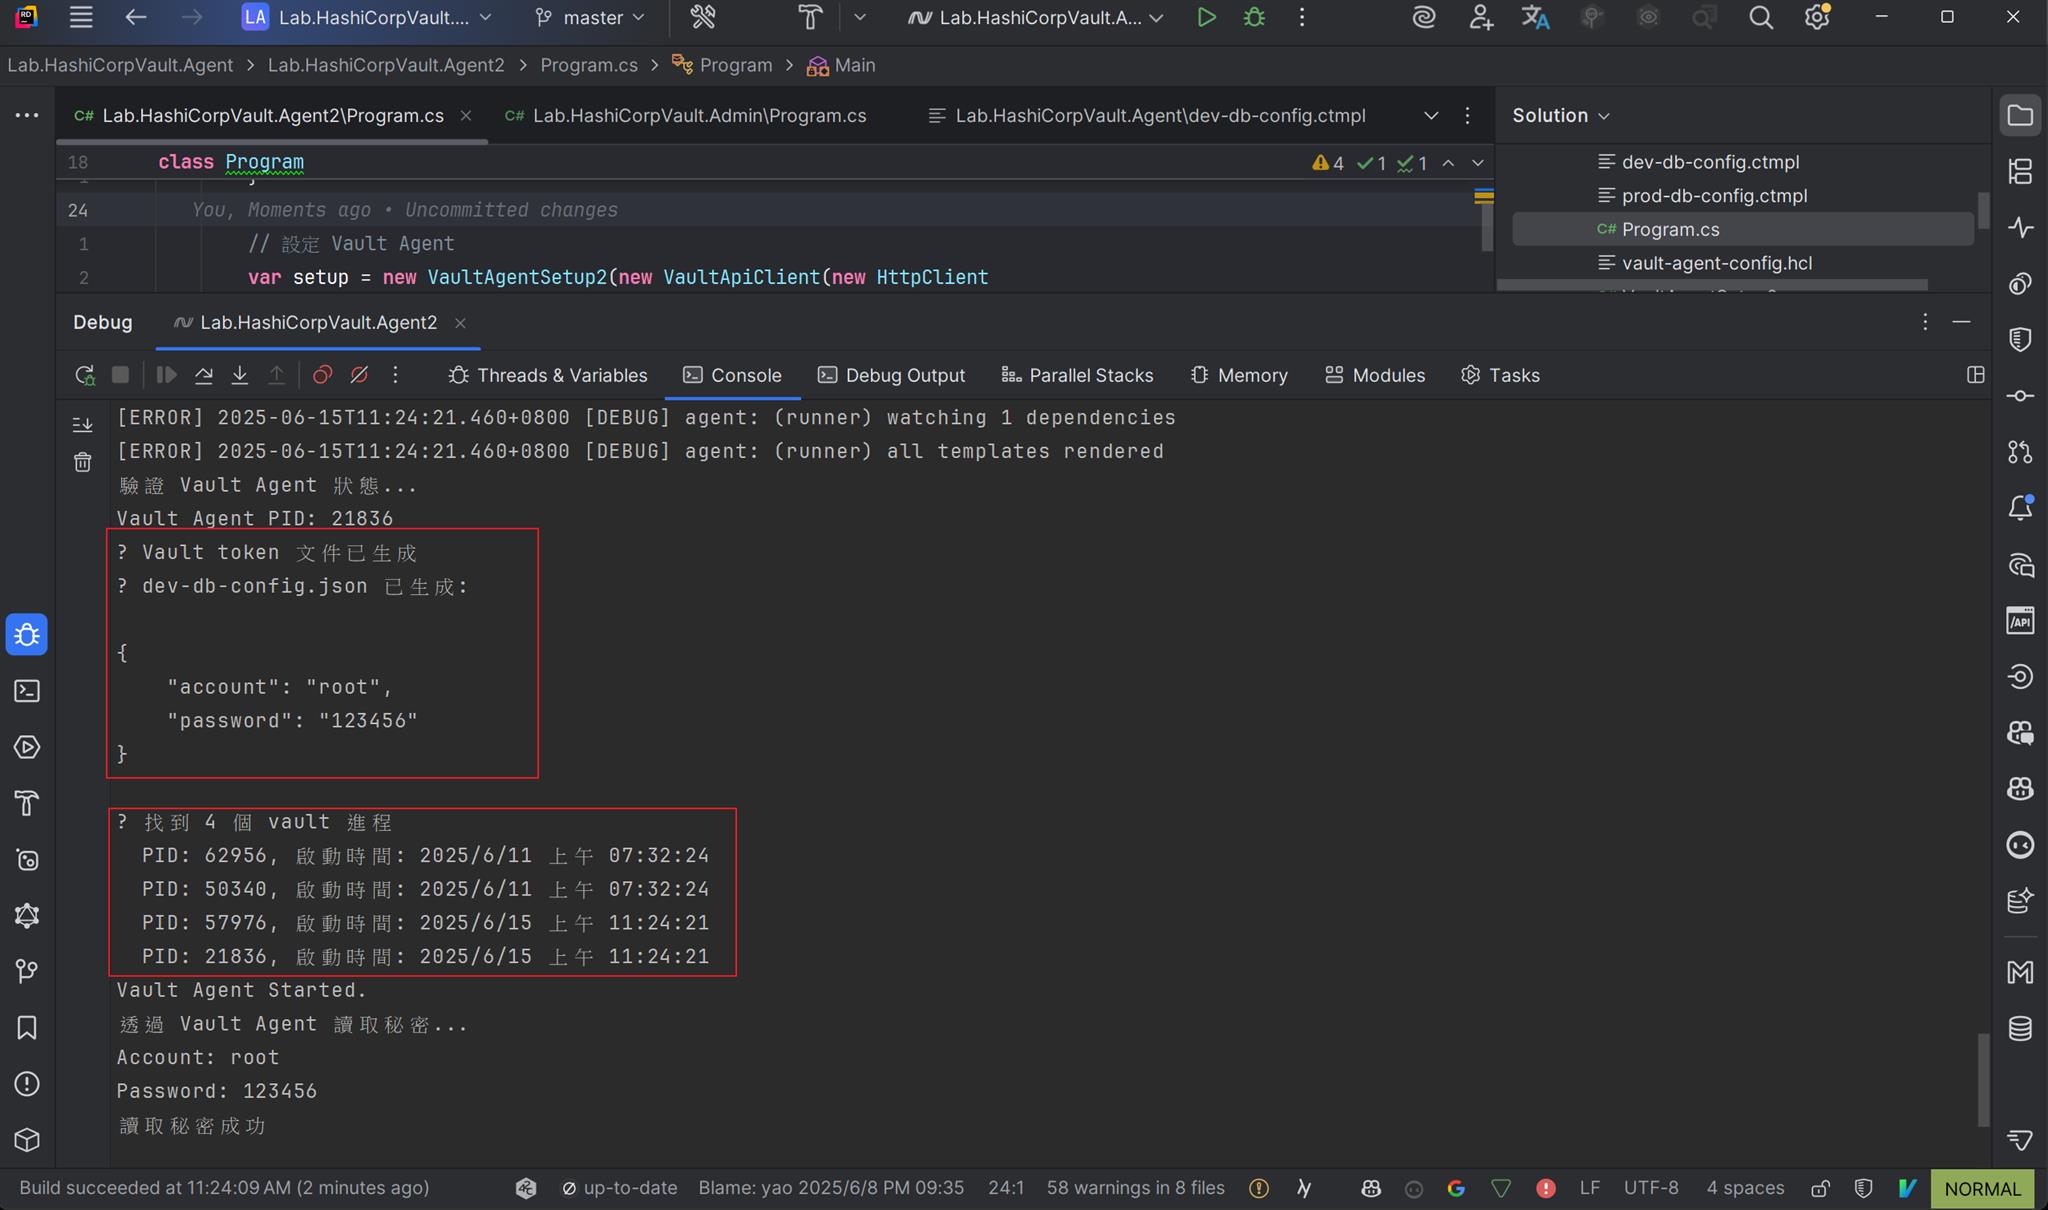Stop the debug session

click(120, 375)
